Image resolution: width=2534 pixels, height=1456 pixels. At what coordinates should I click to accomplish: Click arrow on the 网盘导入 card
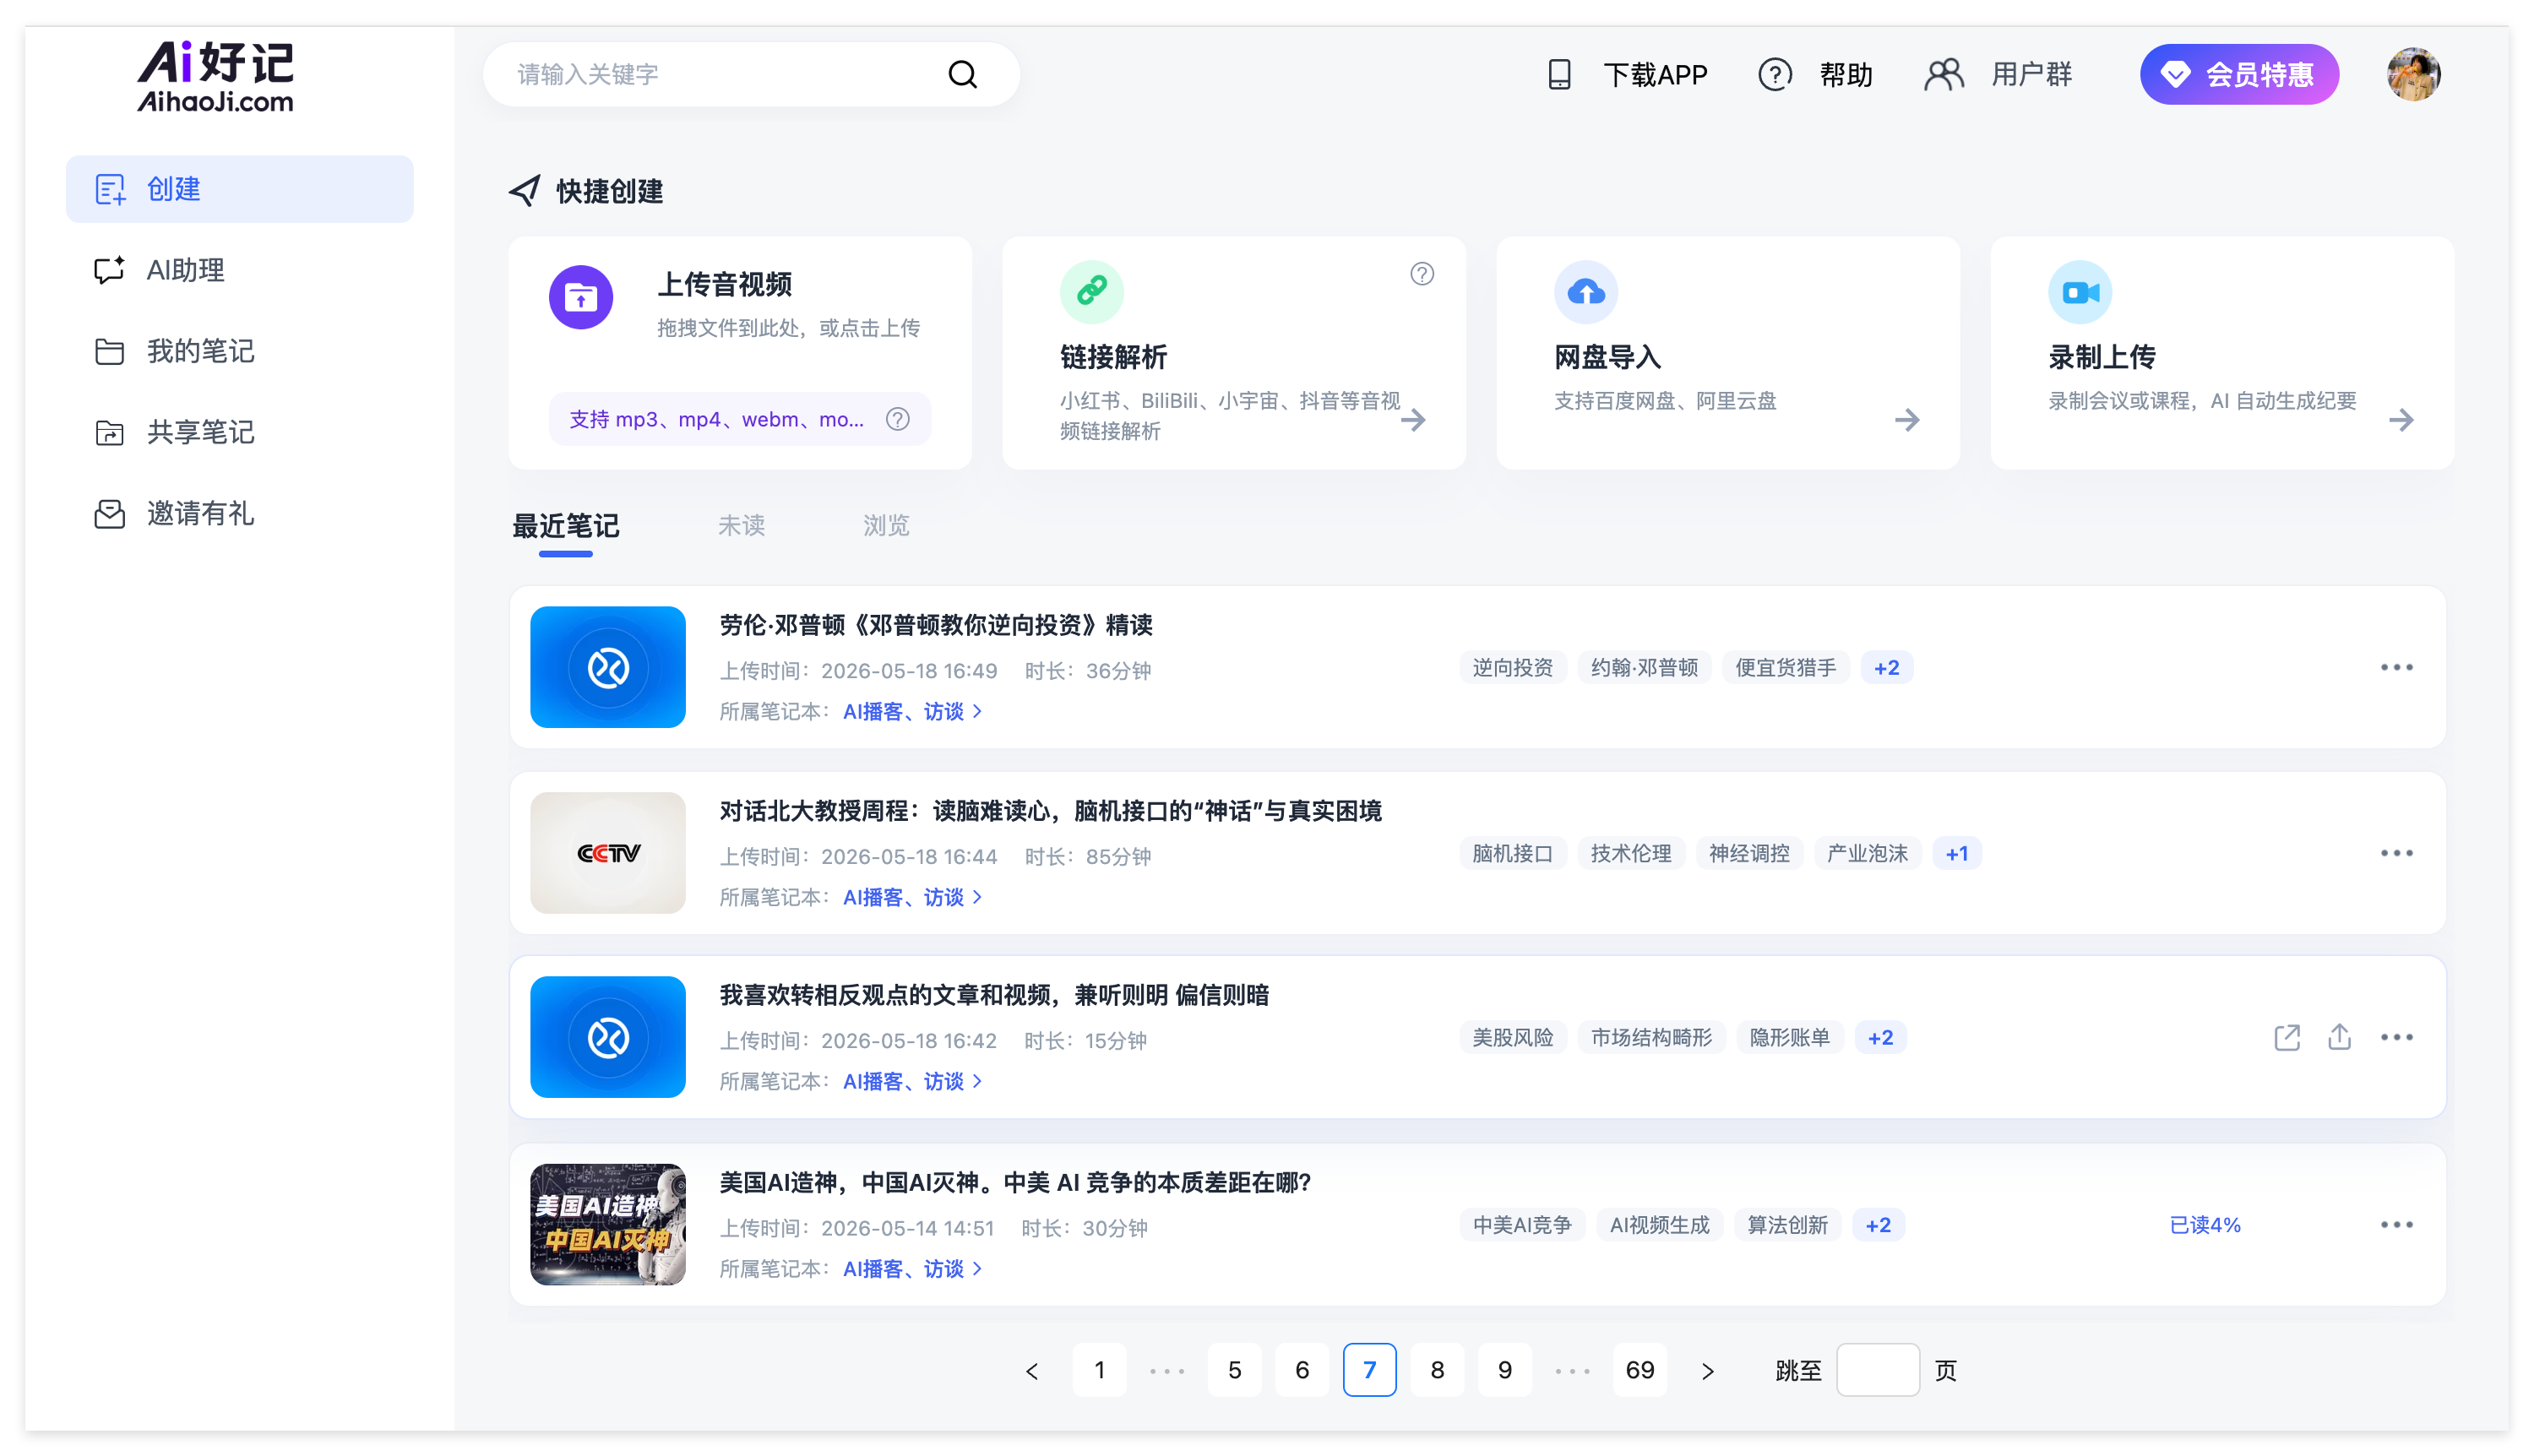[x=1906, y=419]
